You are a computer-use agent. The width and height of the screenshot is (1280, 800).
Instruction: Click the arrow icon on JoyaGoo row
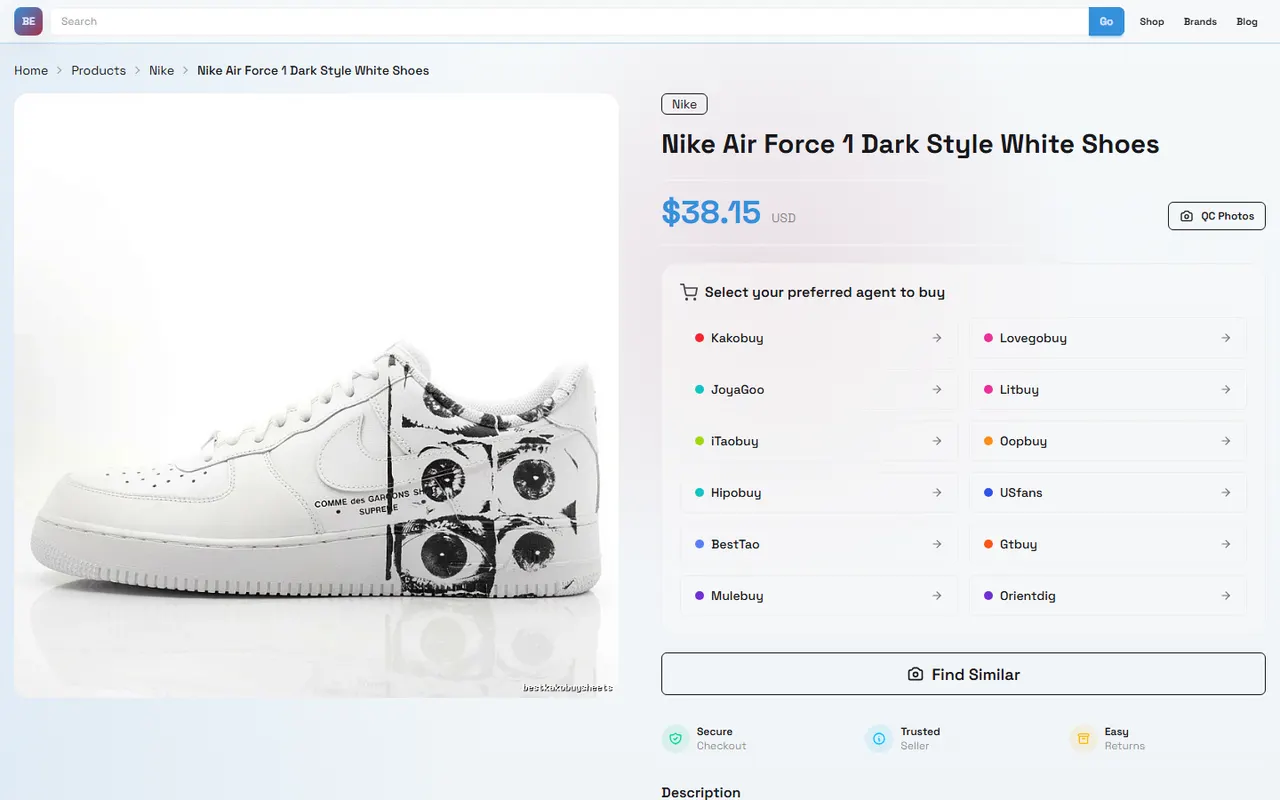point(937,389)
